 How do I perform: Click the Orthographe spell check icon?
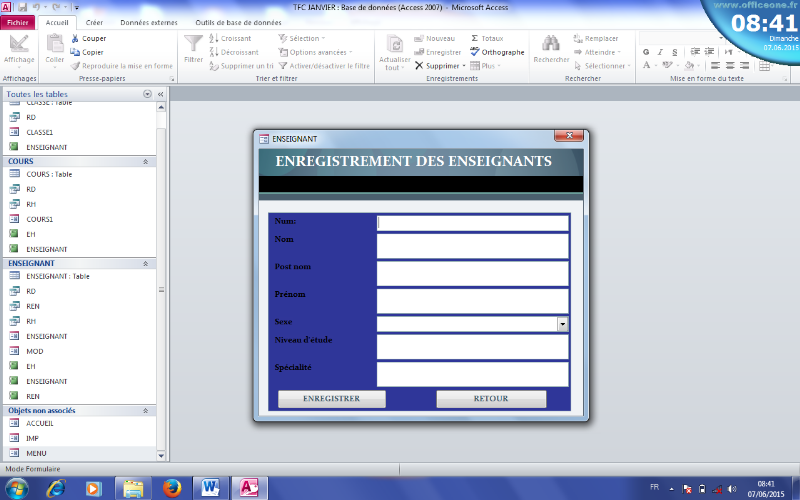[475, 52]
